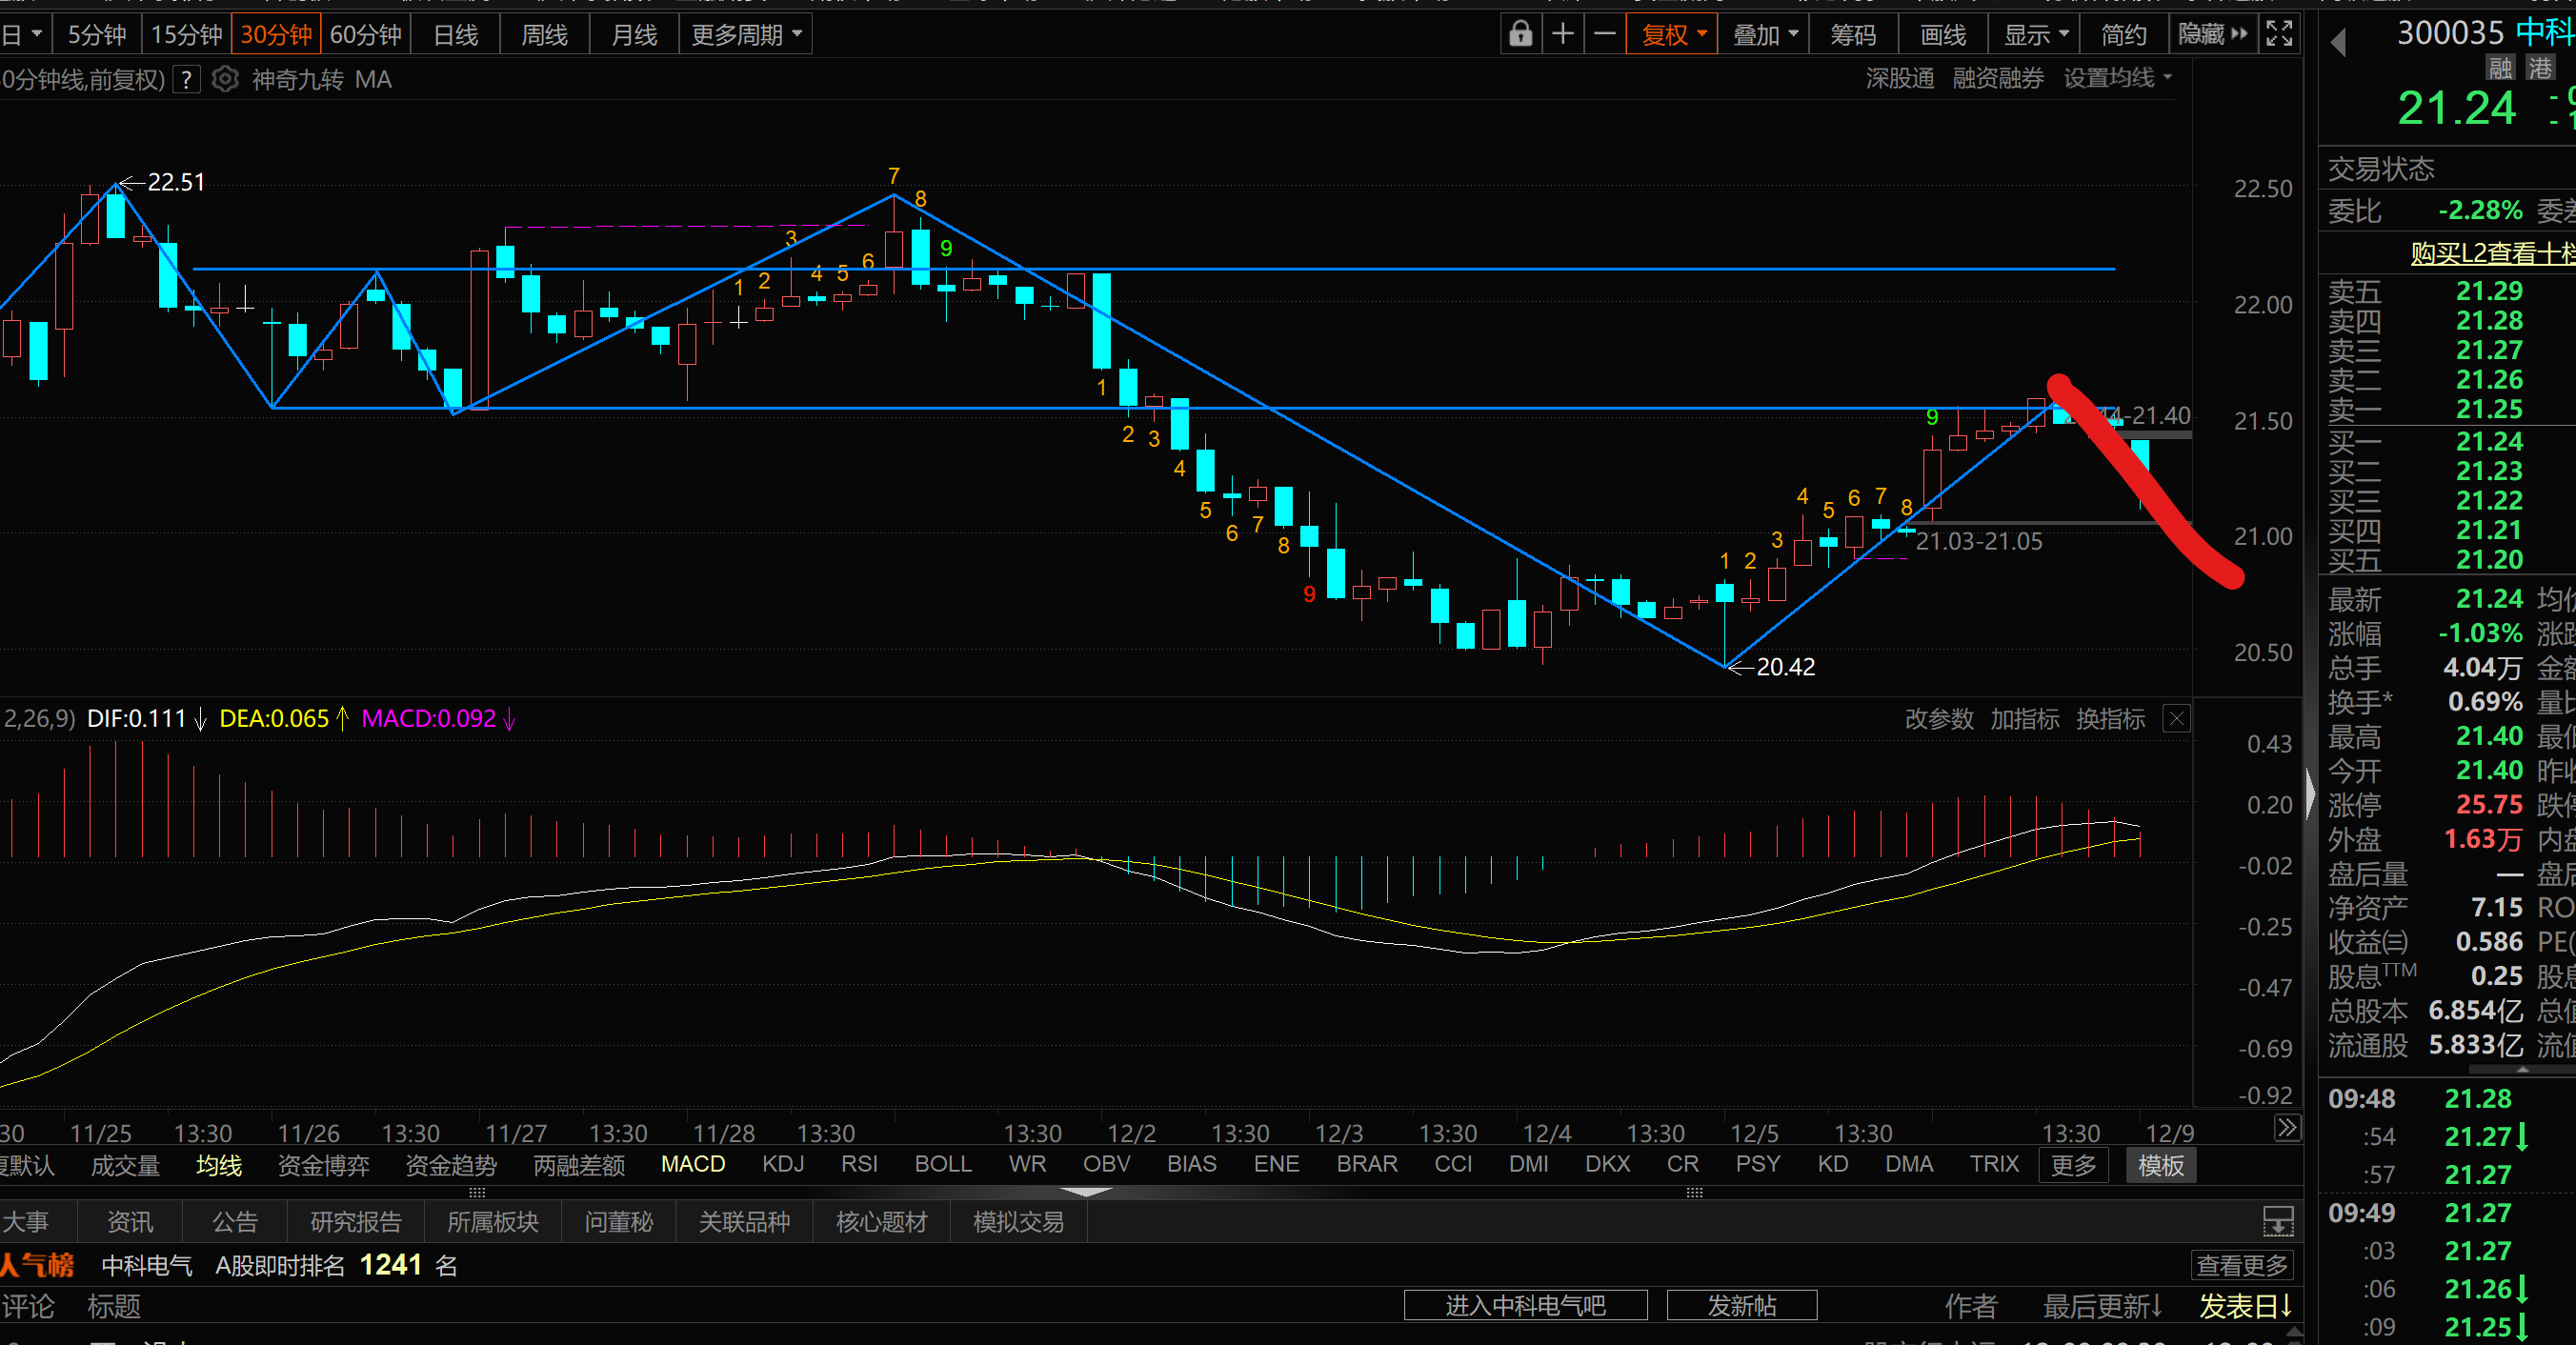This screenshot has width=2576, height=1345.
Task: Enter fullscreen chart with expand icon
Action: 2279,34
